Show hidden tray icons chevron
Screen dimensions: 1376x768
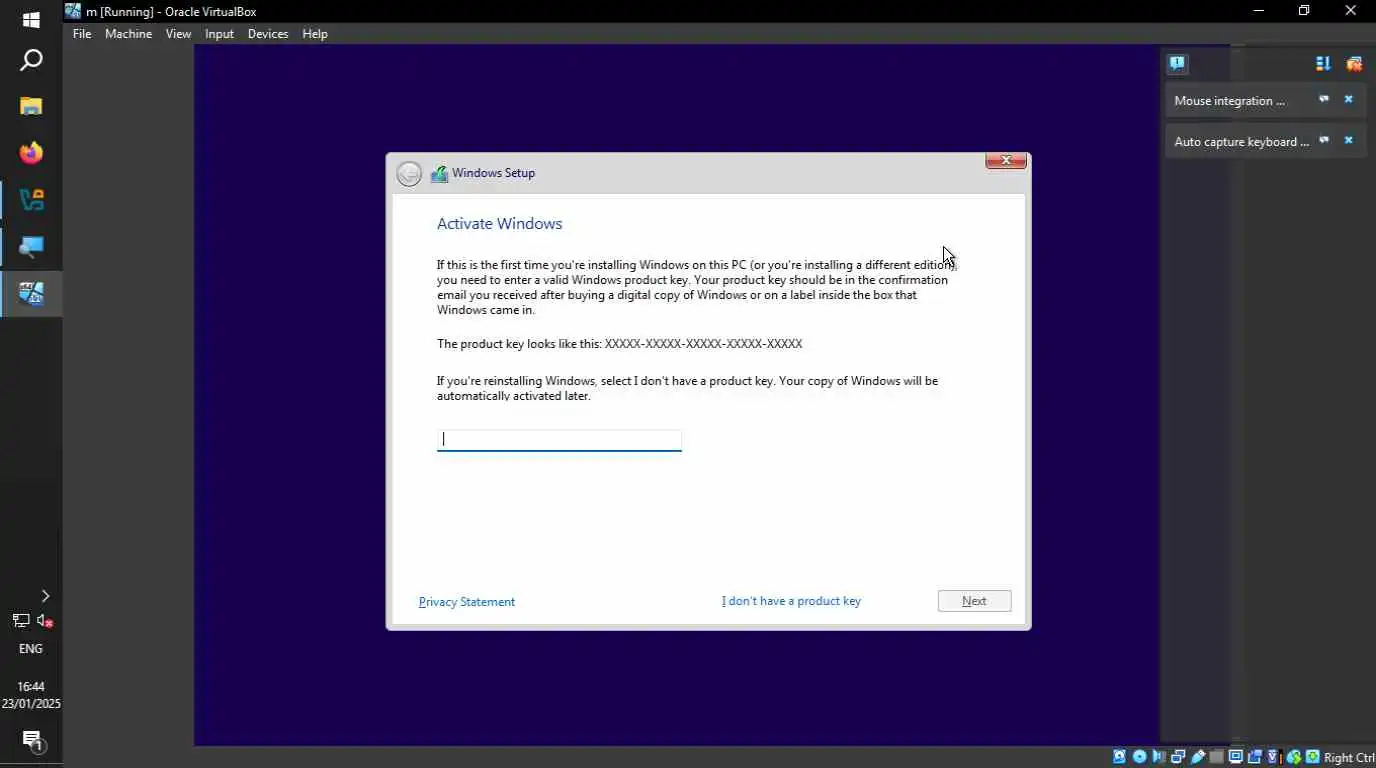tap(45, 596)
